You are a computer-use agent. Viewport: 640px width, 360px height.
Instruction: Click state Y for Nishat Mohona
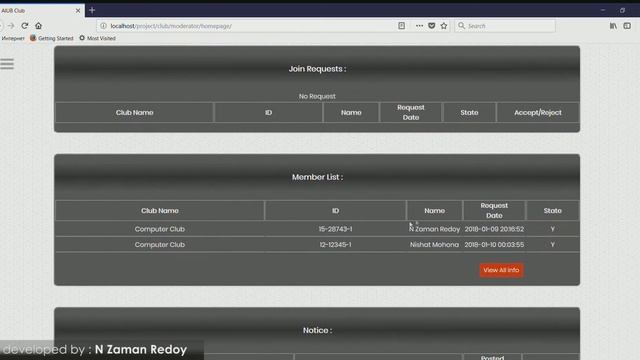pyautogui.click(x=552, y=244)
